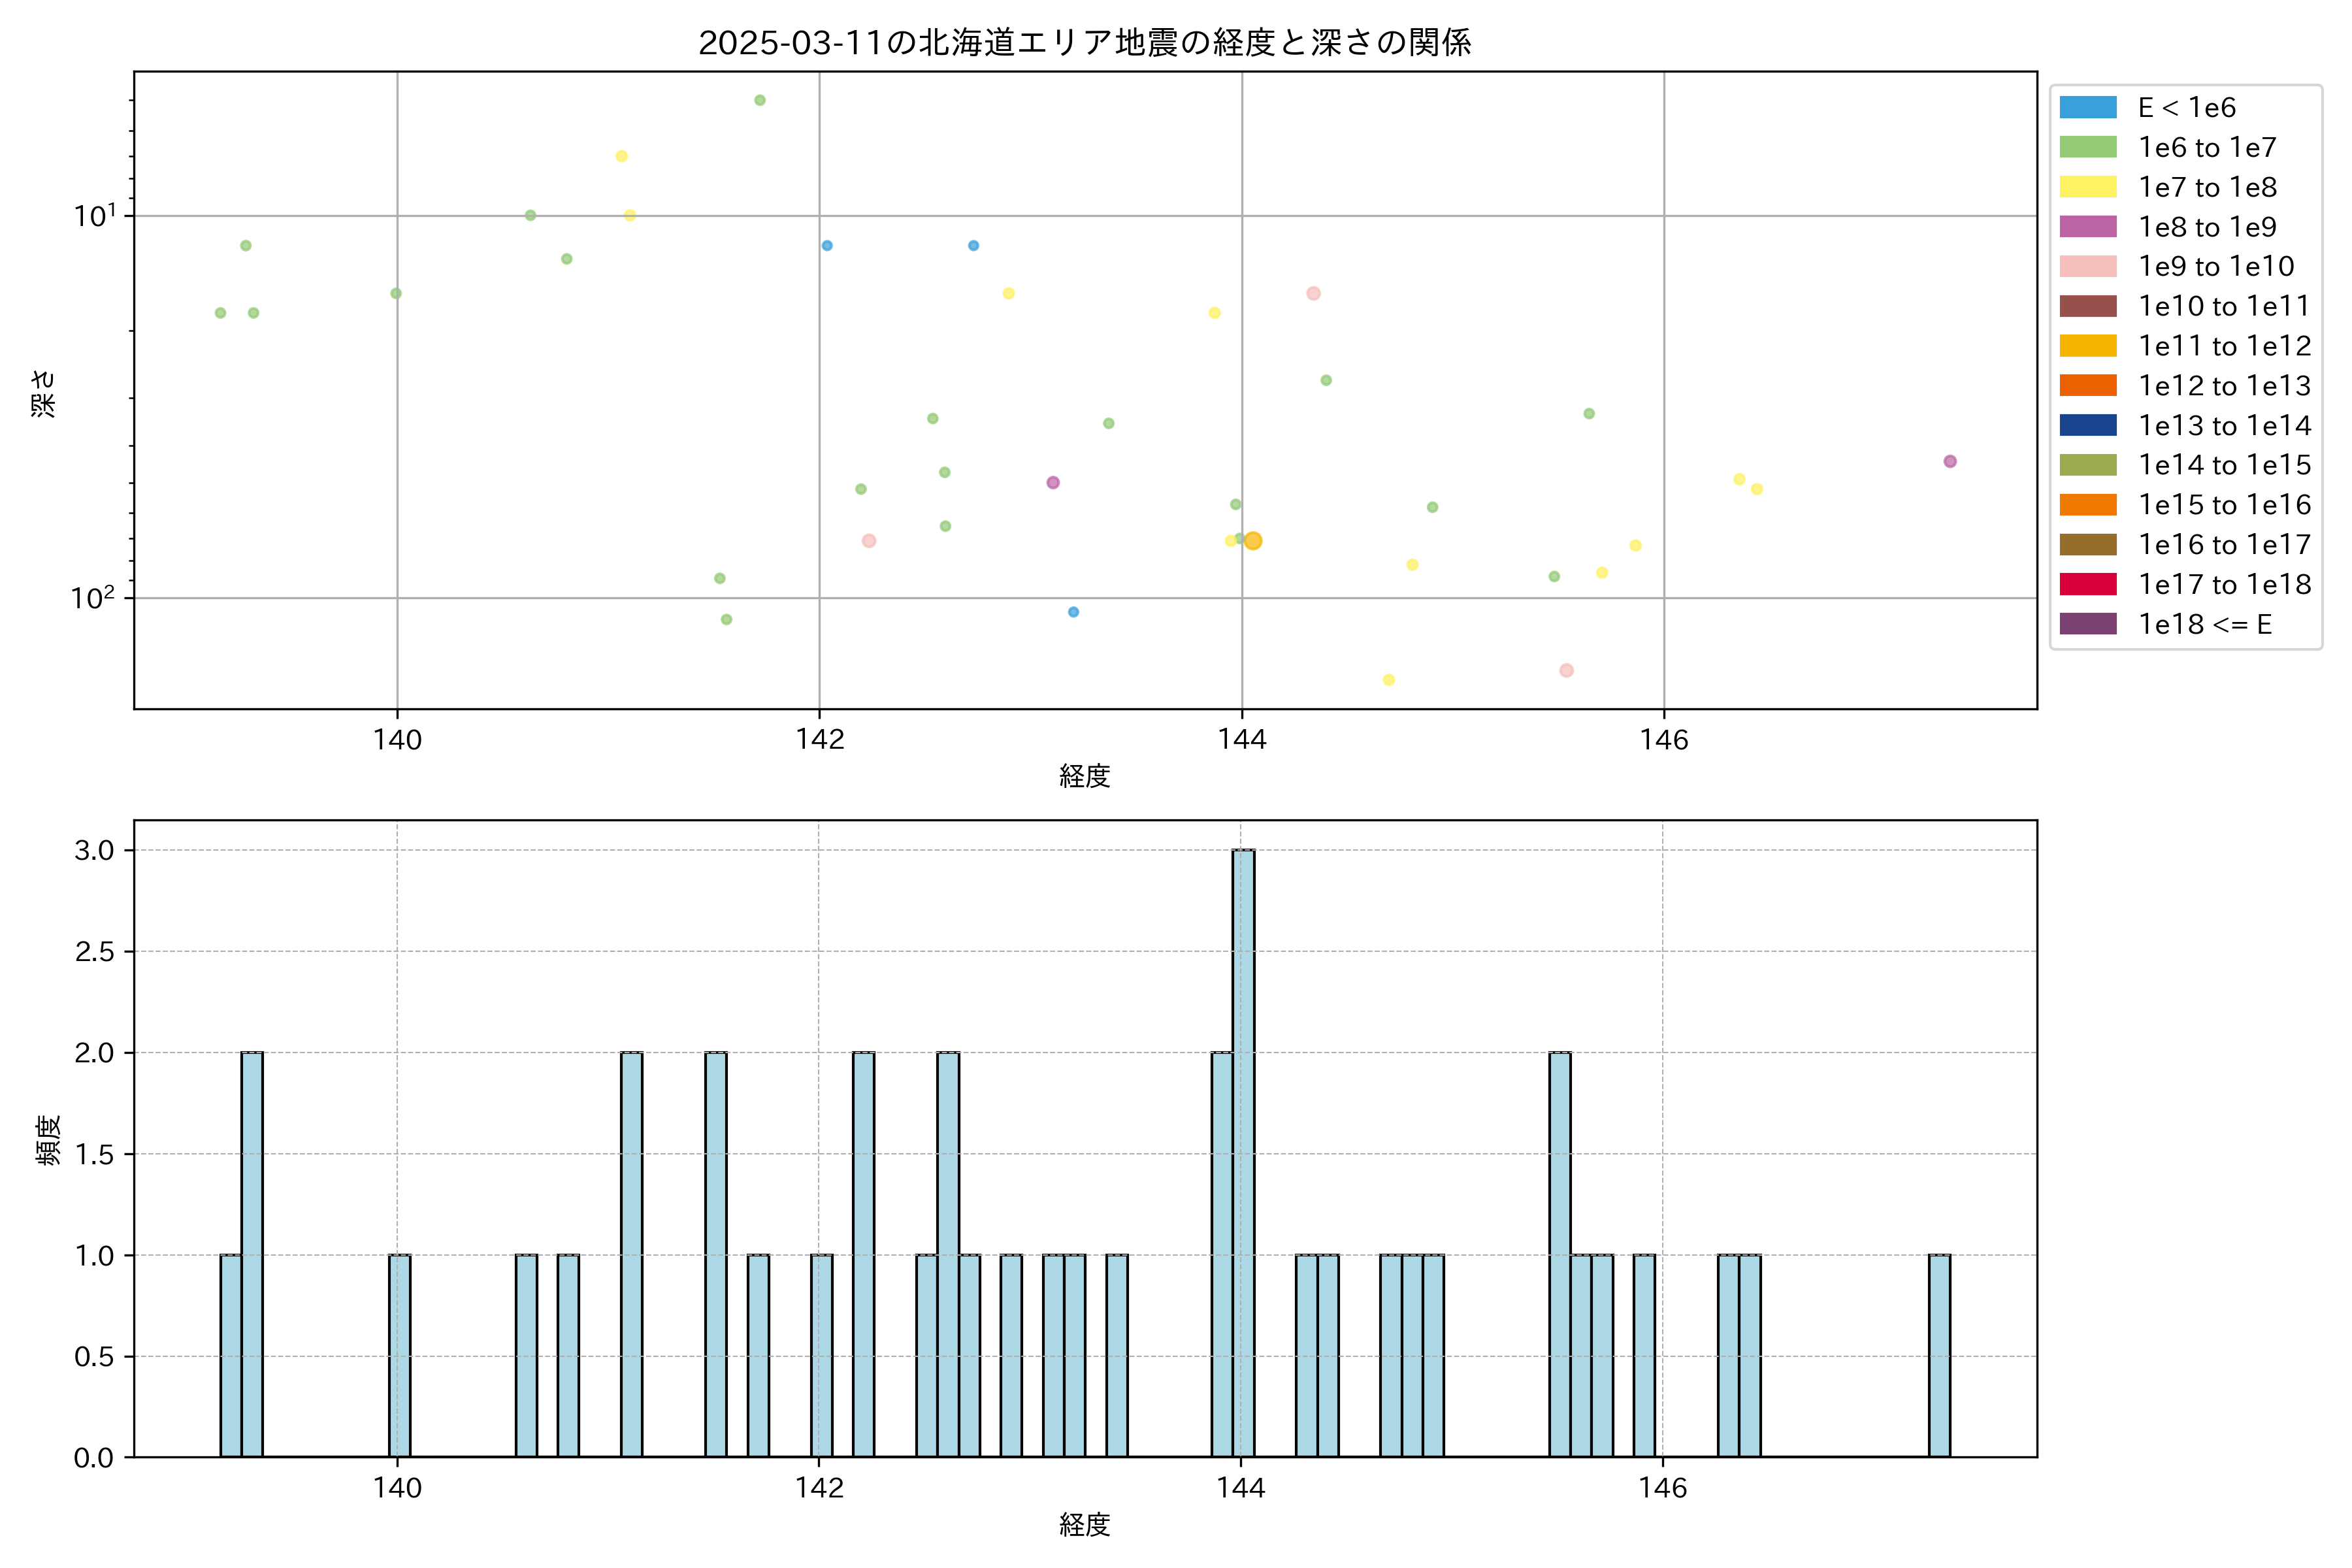Click the navy 1e13 to 1e14 legend swatch
This screenshot has width=2352, height=1568.
pyautogui.click(x=2087, y=425)
